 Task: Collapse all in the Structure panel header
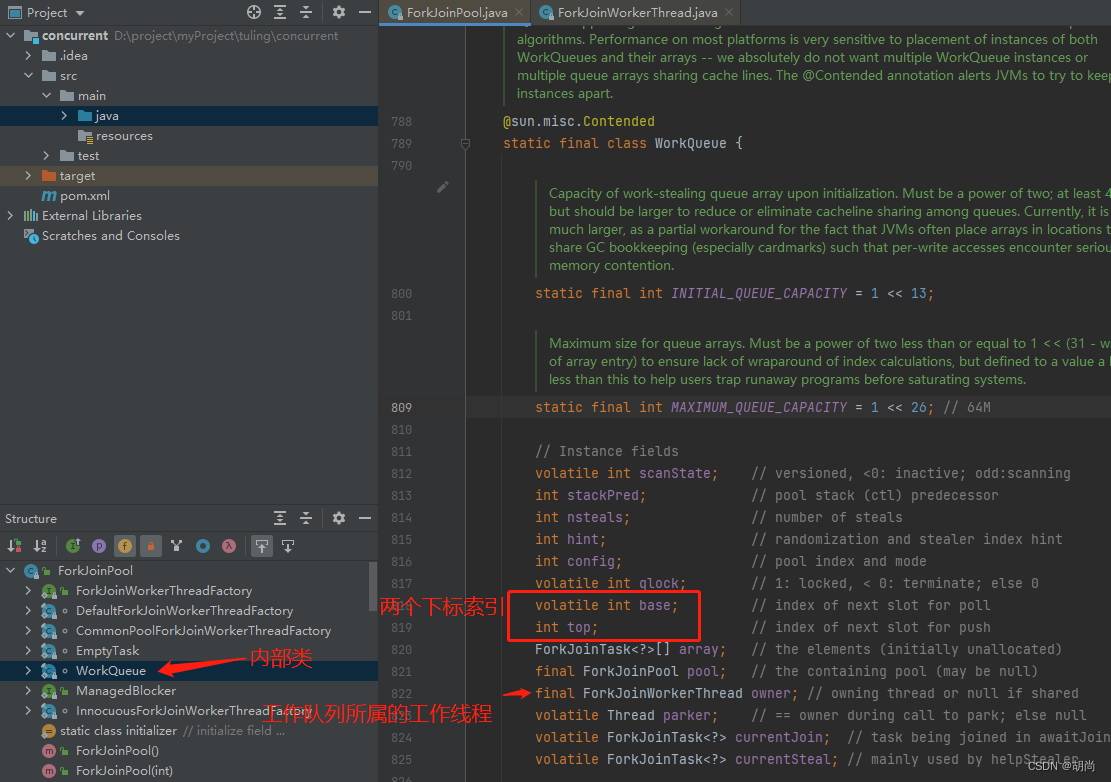point(306,518)
